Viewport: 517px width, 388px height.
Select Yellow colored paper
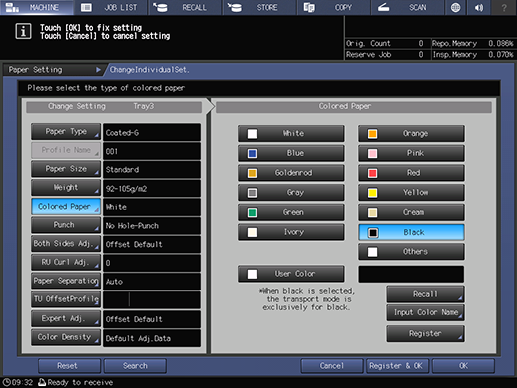coord(411,192)
